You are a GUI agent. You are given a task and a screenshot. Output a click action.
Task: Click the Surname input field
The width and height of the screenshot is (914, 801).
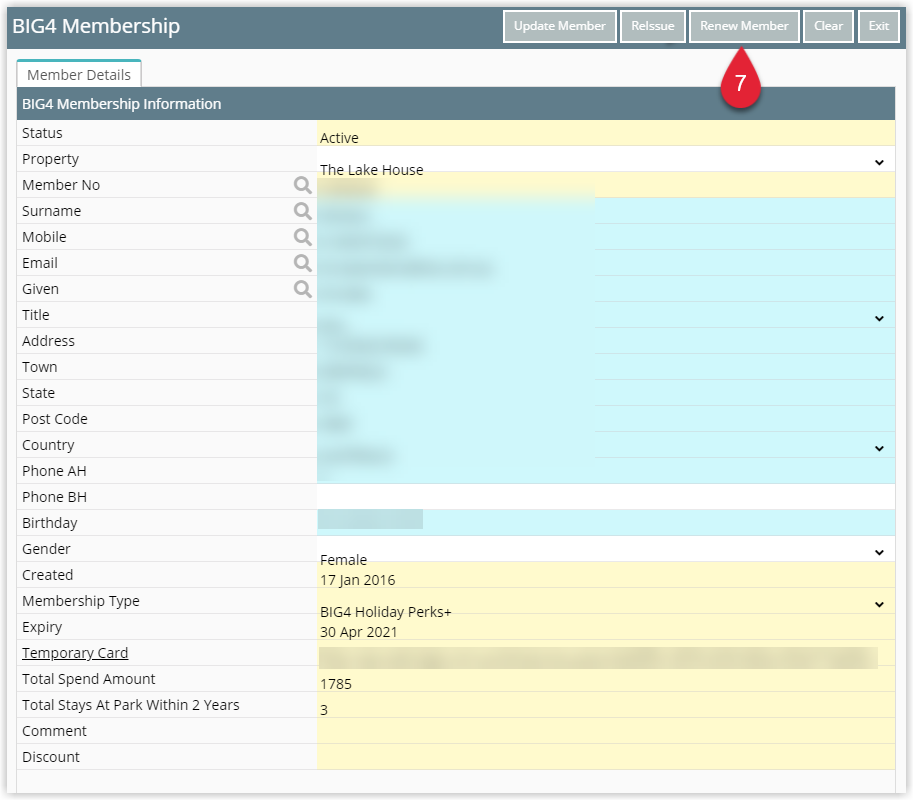point(606,211)
